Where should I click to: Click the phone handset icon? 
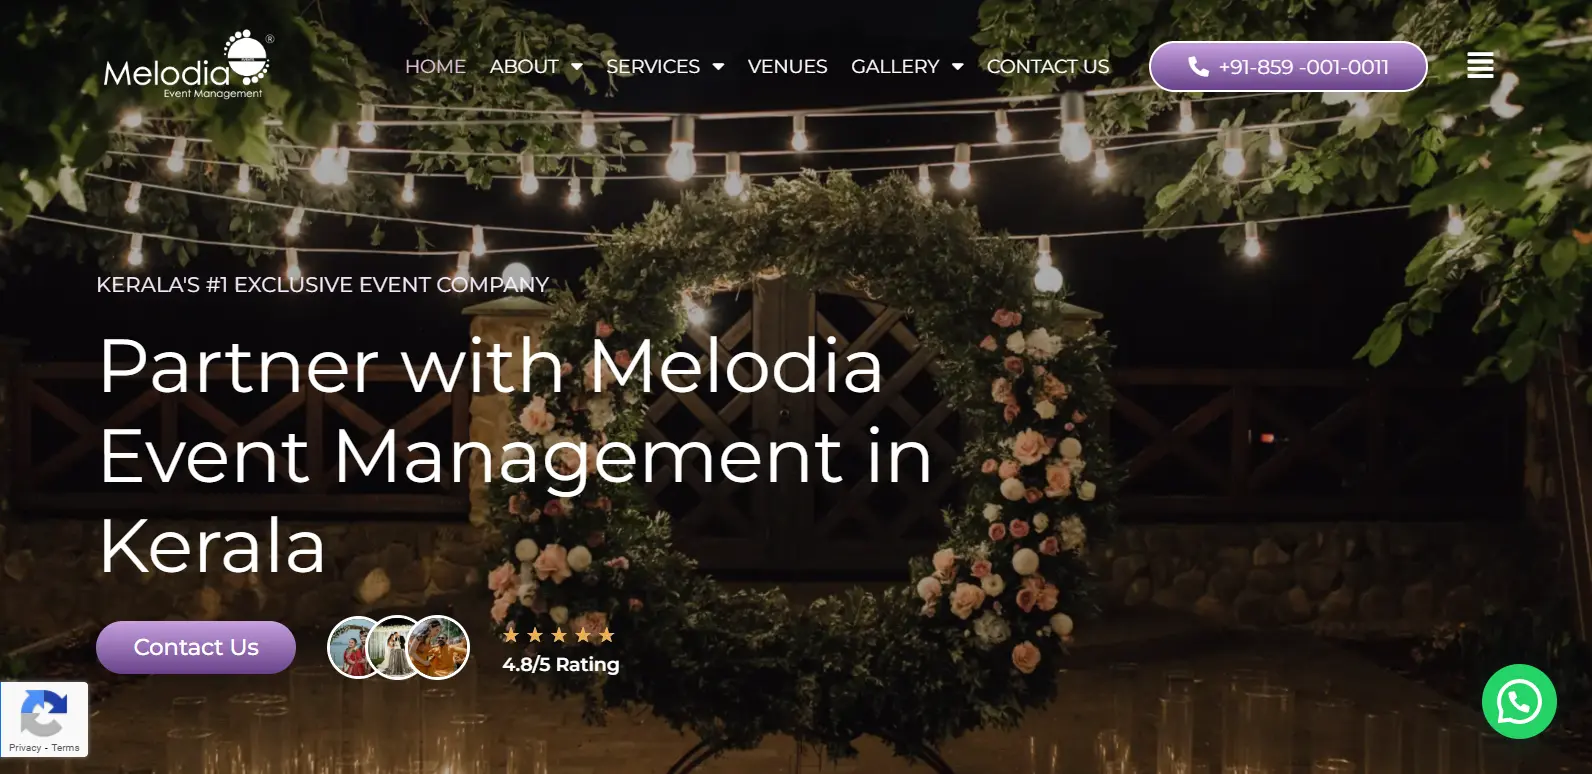[x=1198, y=67]
